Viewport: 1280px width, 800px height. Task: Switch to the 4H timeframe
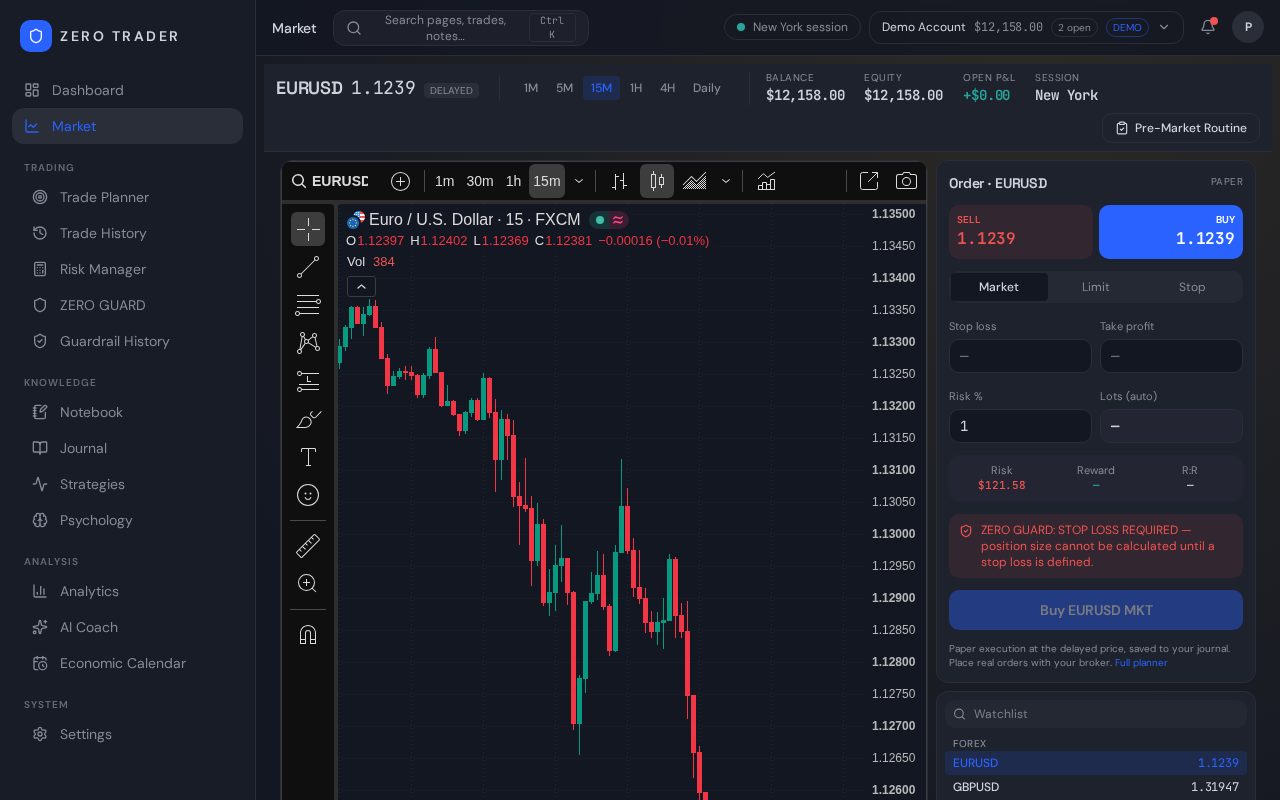[x=667, y=88]
